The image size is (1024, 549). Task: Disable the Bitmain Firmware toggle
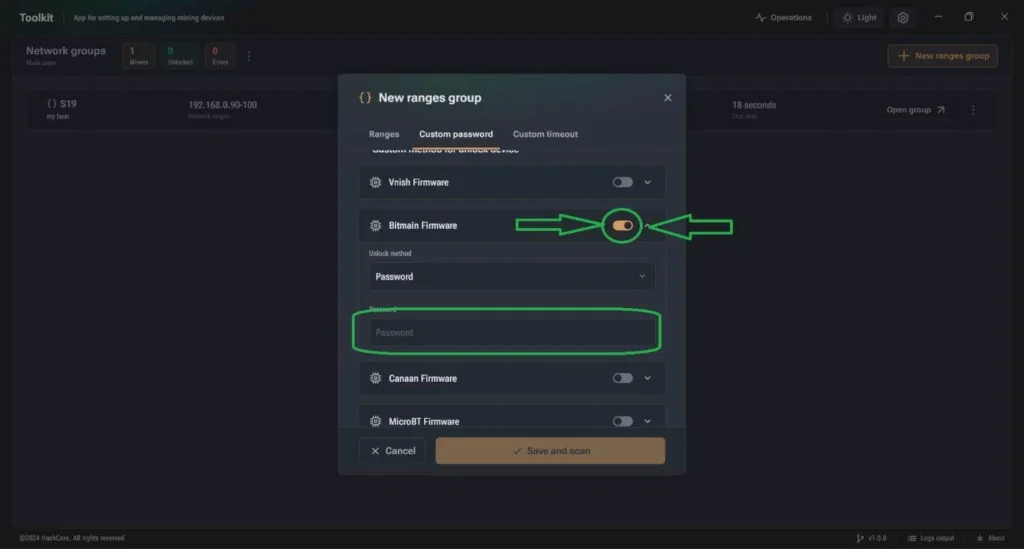622,225
